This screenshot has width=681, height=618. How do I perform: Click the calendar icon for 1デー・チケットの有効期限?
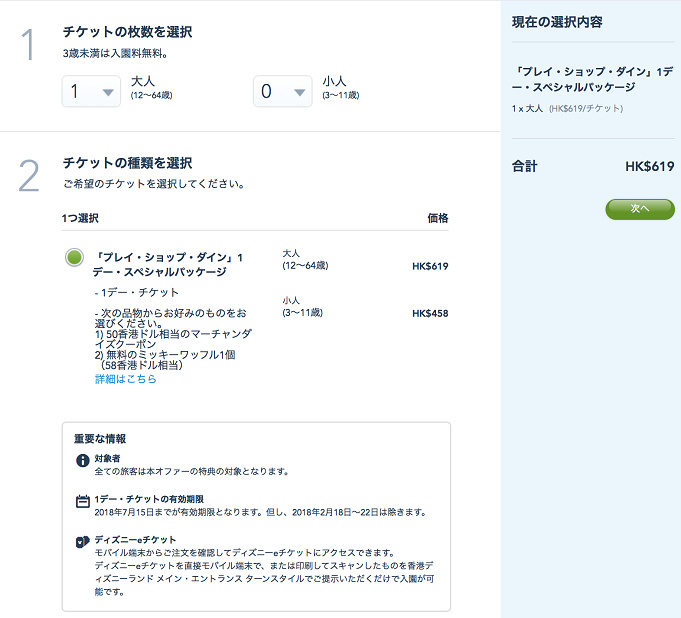tap(83, 501)
